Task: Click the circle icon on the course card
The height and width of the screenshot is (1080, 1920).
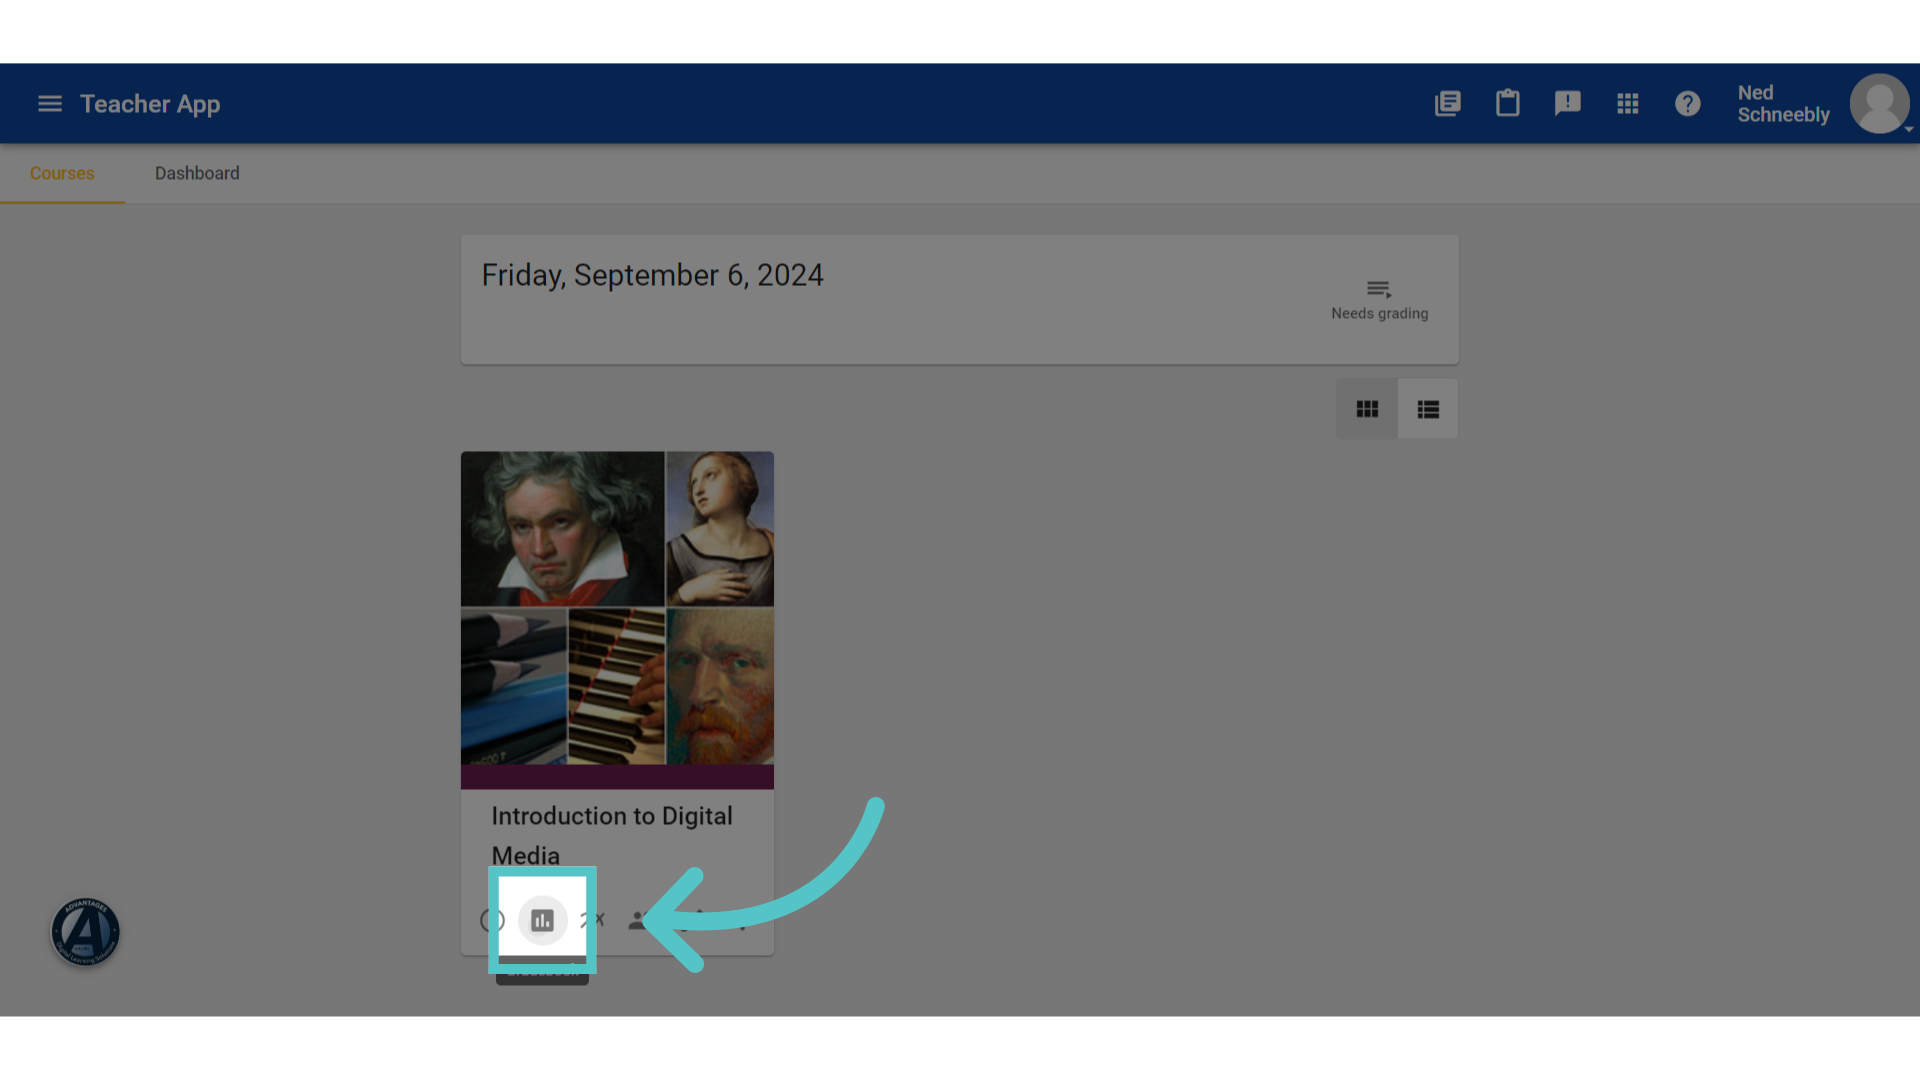Action: pyautogui.click(x=492, y=920)
